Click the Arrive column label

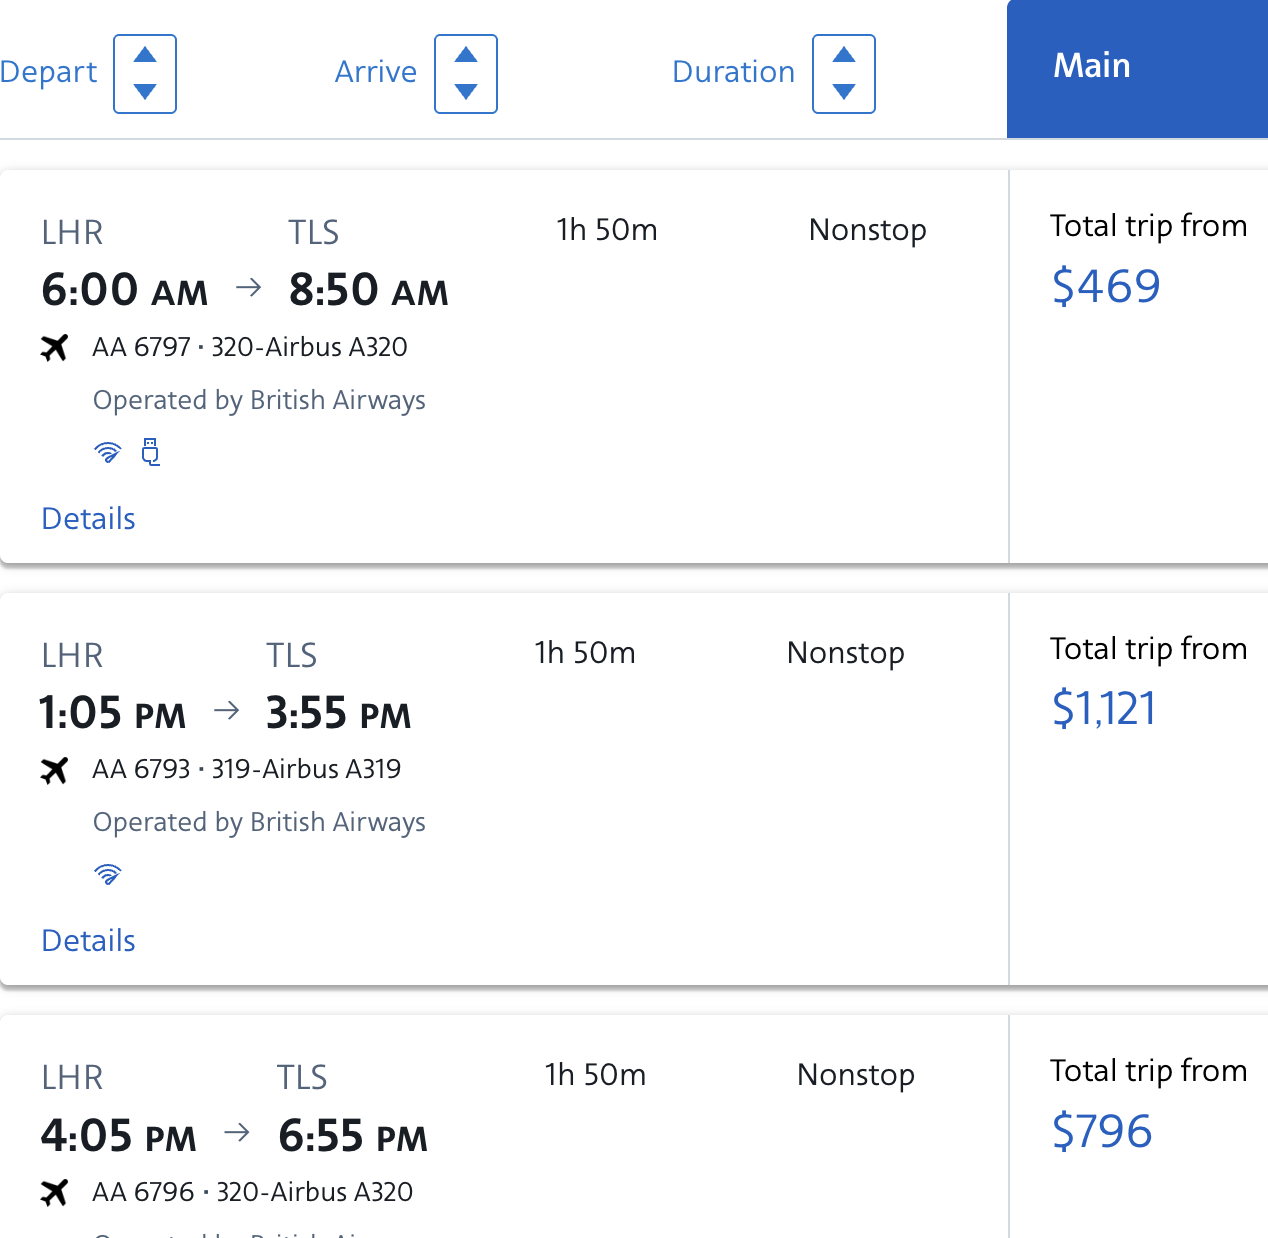pyautogui.click(x=375, y=72)
